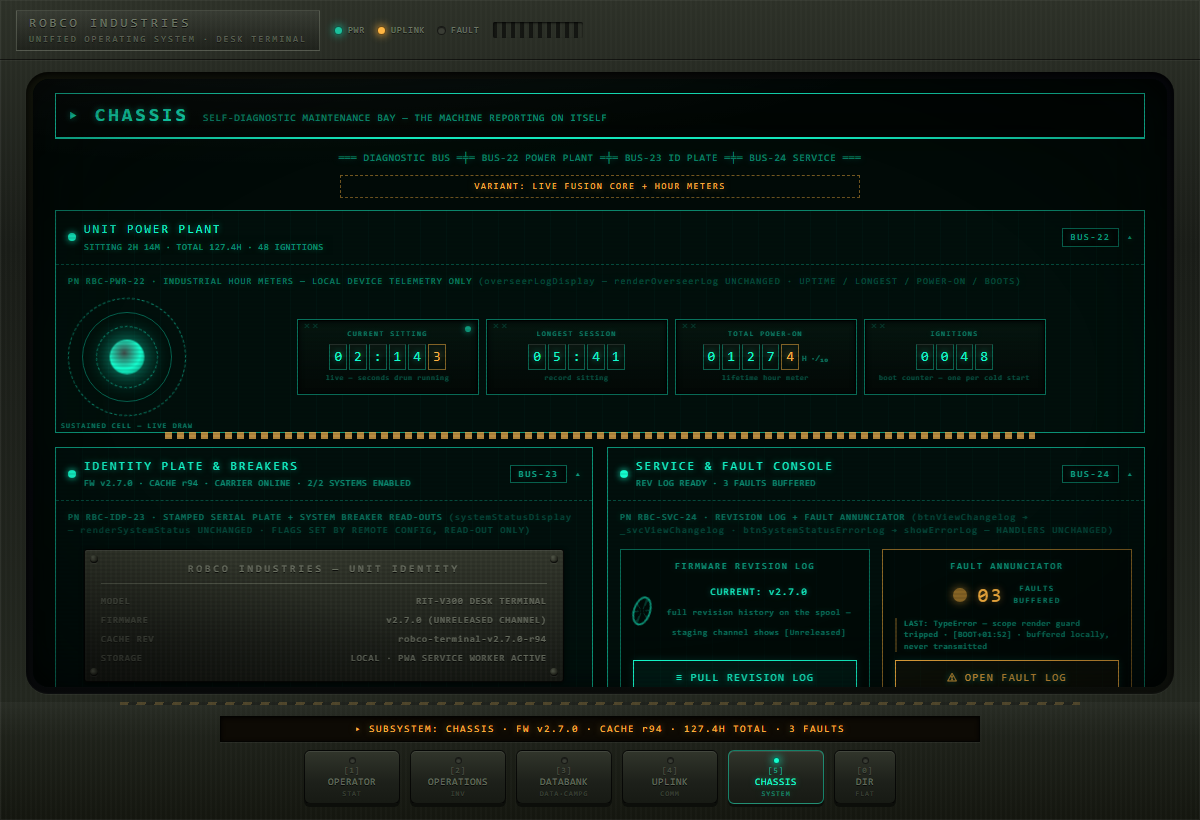This screenshot has width=1200, height=820.
Task: Click 'BUS-23 ID PLATE' in the diagnostic bus line
Action: [x=671, y=158]
